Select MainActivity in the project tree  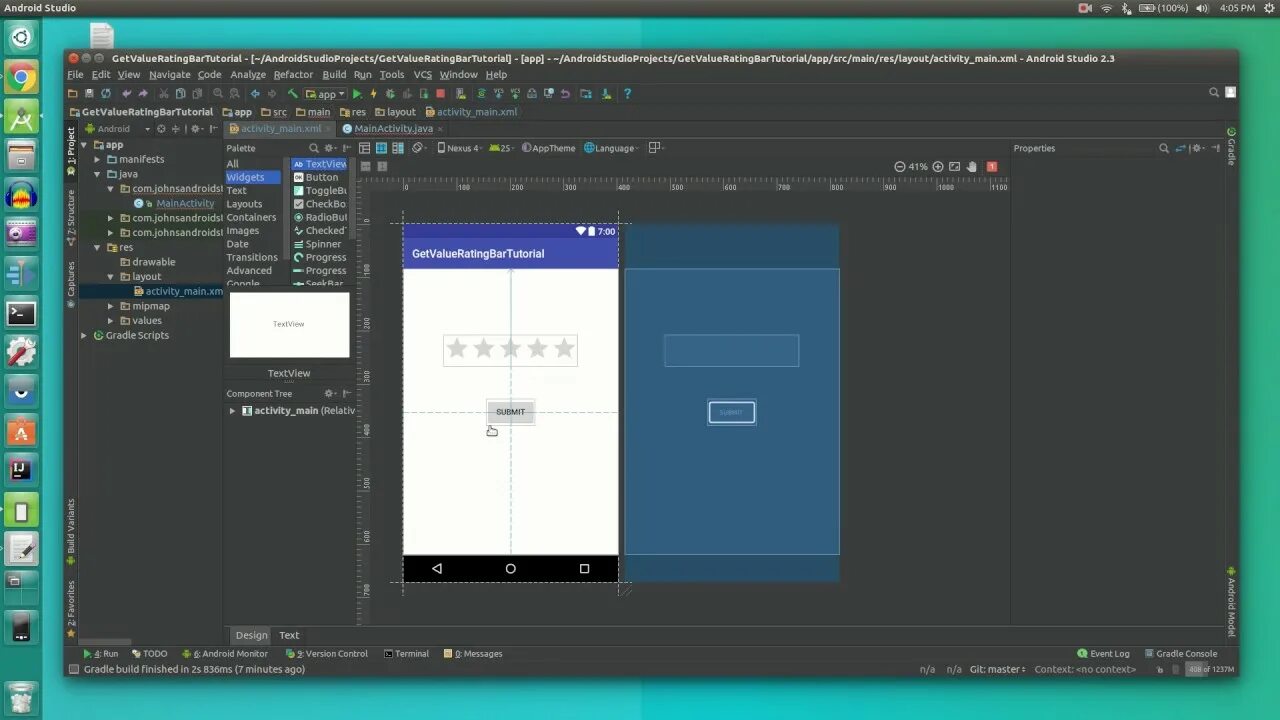(x=185, y=203)
